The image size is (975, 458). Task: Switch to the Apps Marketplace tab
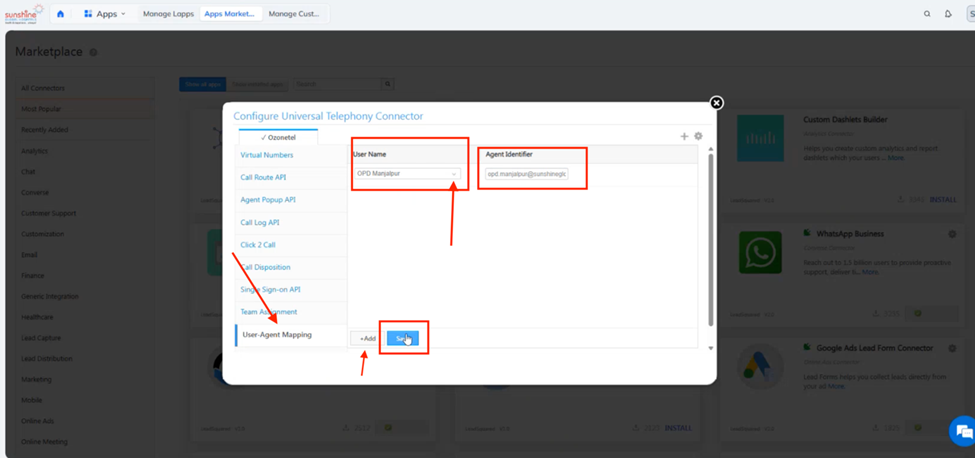point(229,14)
